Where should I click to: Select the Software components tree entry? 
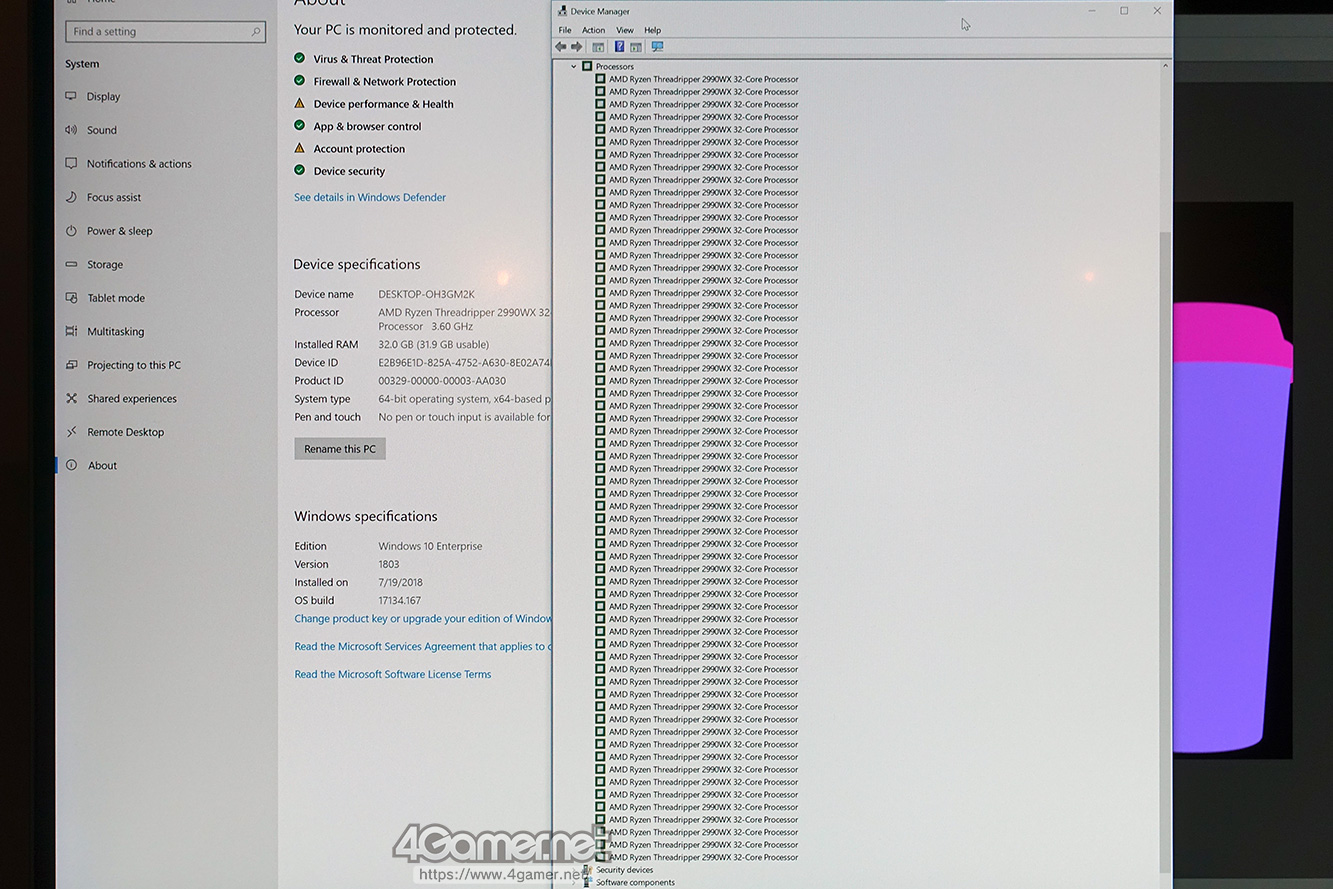tap(635, 882)
